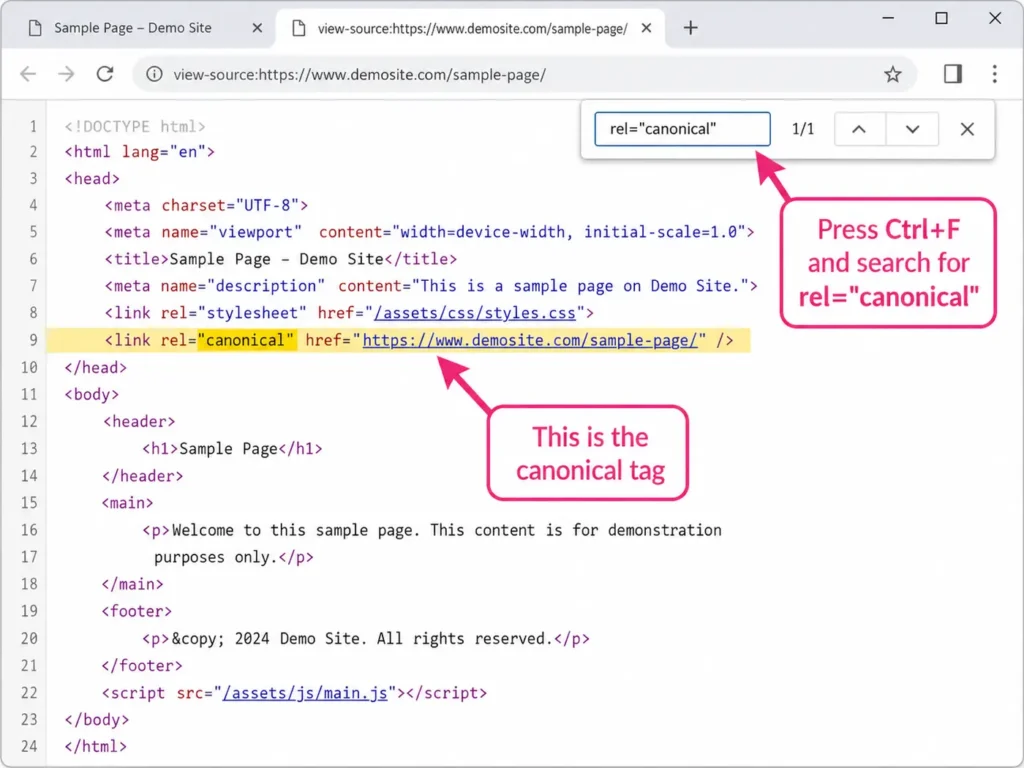The image size is (1024, 768).
Task: Open the side panel icon
Action: point(953,74)
